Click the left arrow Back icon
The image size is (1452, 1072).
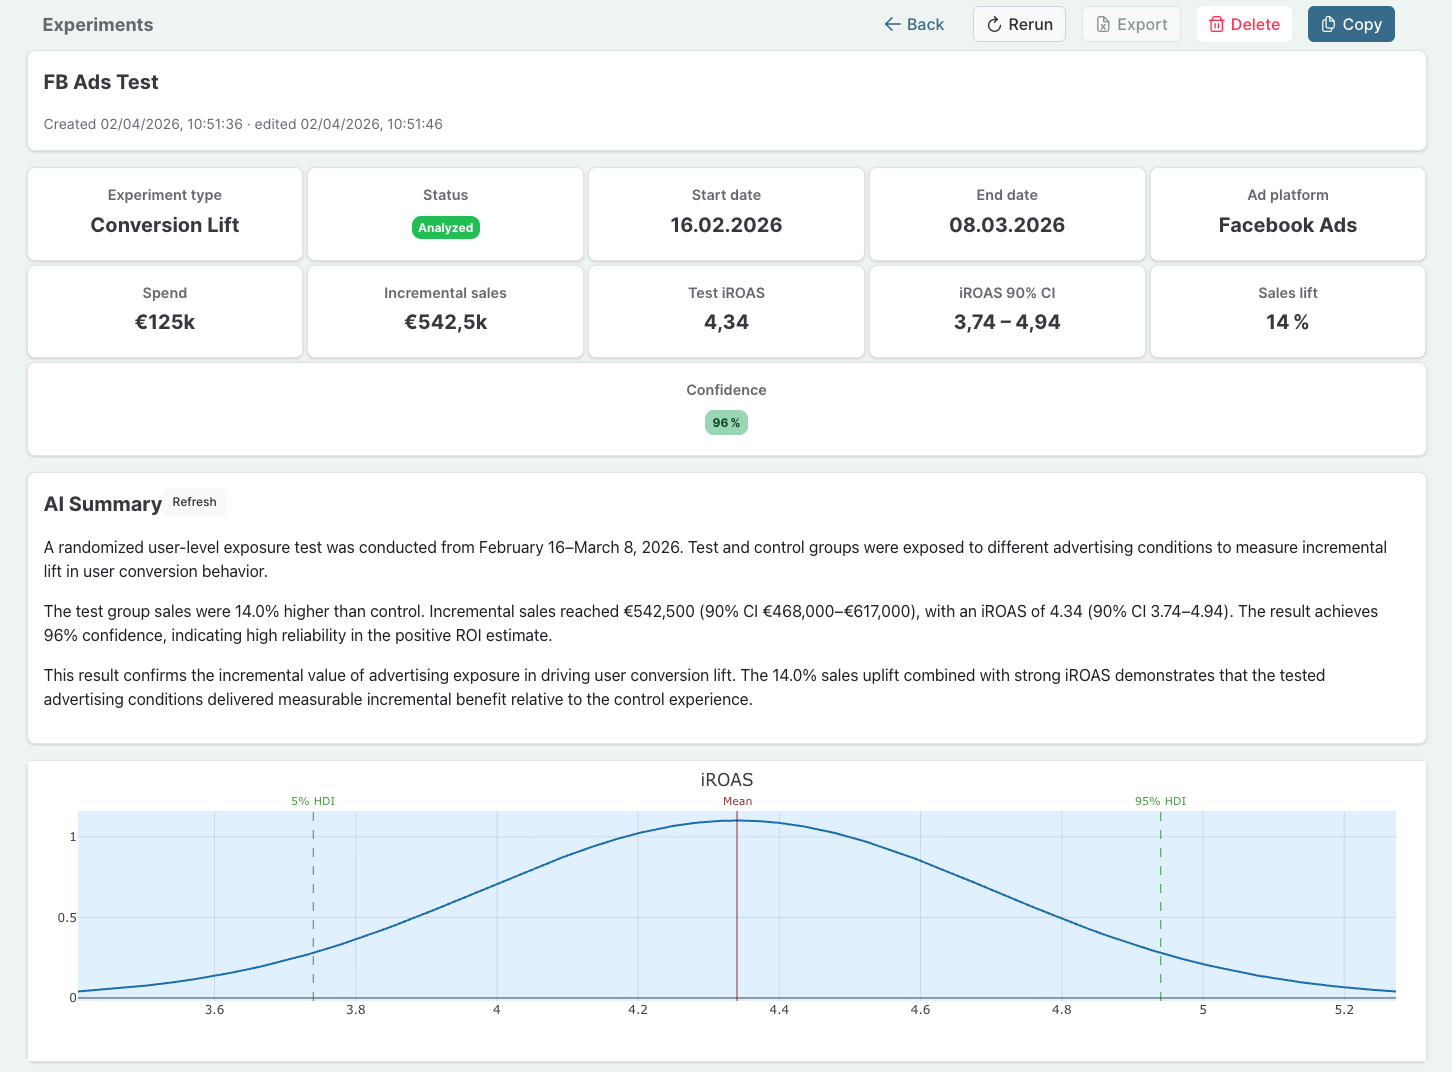coord(893,24)
